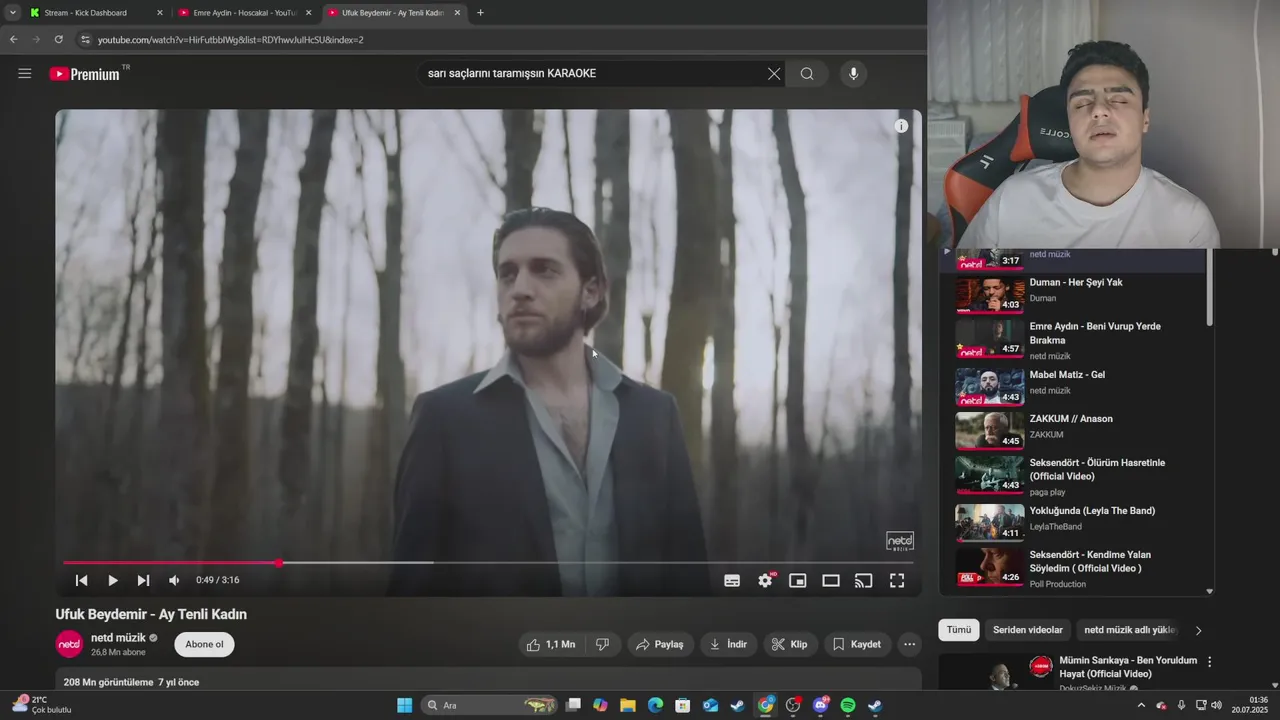Subscribe via Abone ol button
The height and width of the screenshot is (720, 1280).
coord(204,644)
